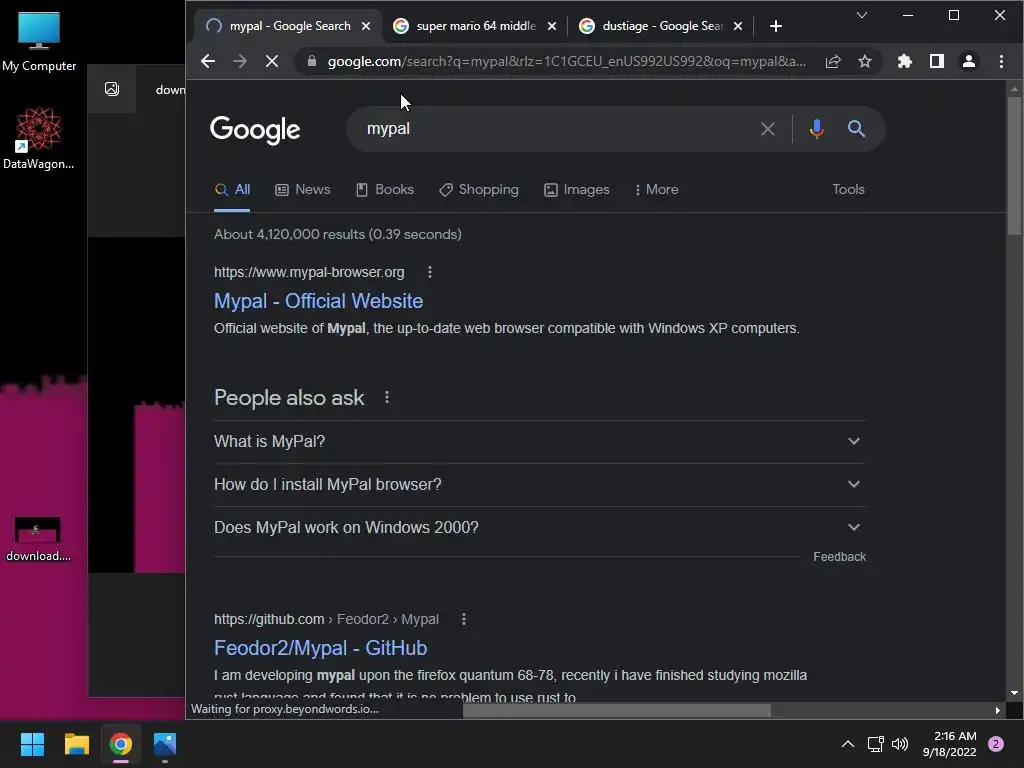Click the Feedback link

pos(839,557)
